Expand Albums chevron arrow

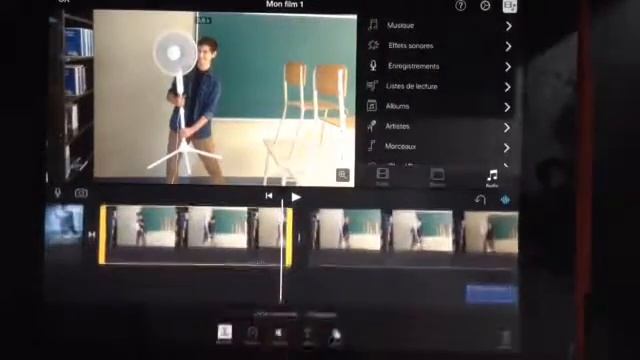point(507,107)
